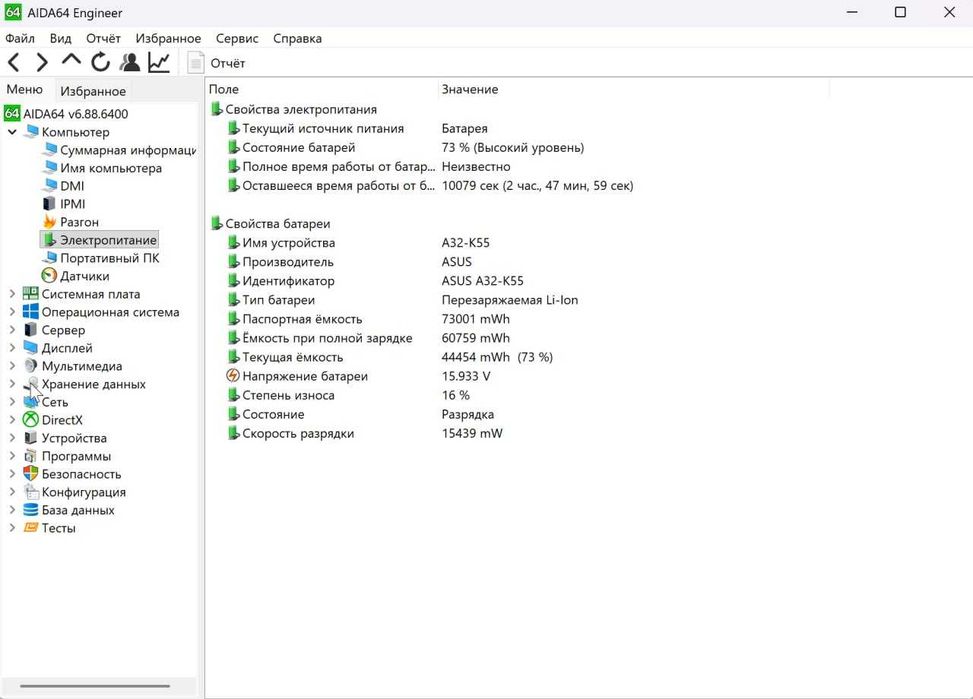The image size is (973, 699).
Task: Click the ASUS A32-K55 identifier value
Action: click(x=482, y=281)
